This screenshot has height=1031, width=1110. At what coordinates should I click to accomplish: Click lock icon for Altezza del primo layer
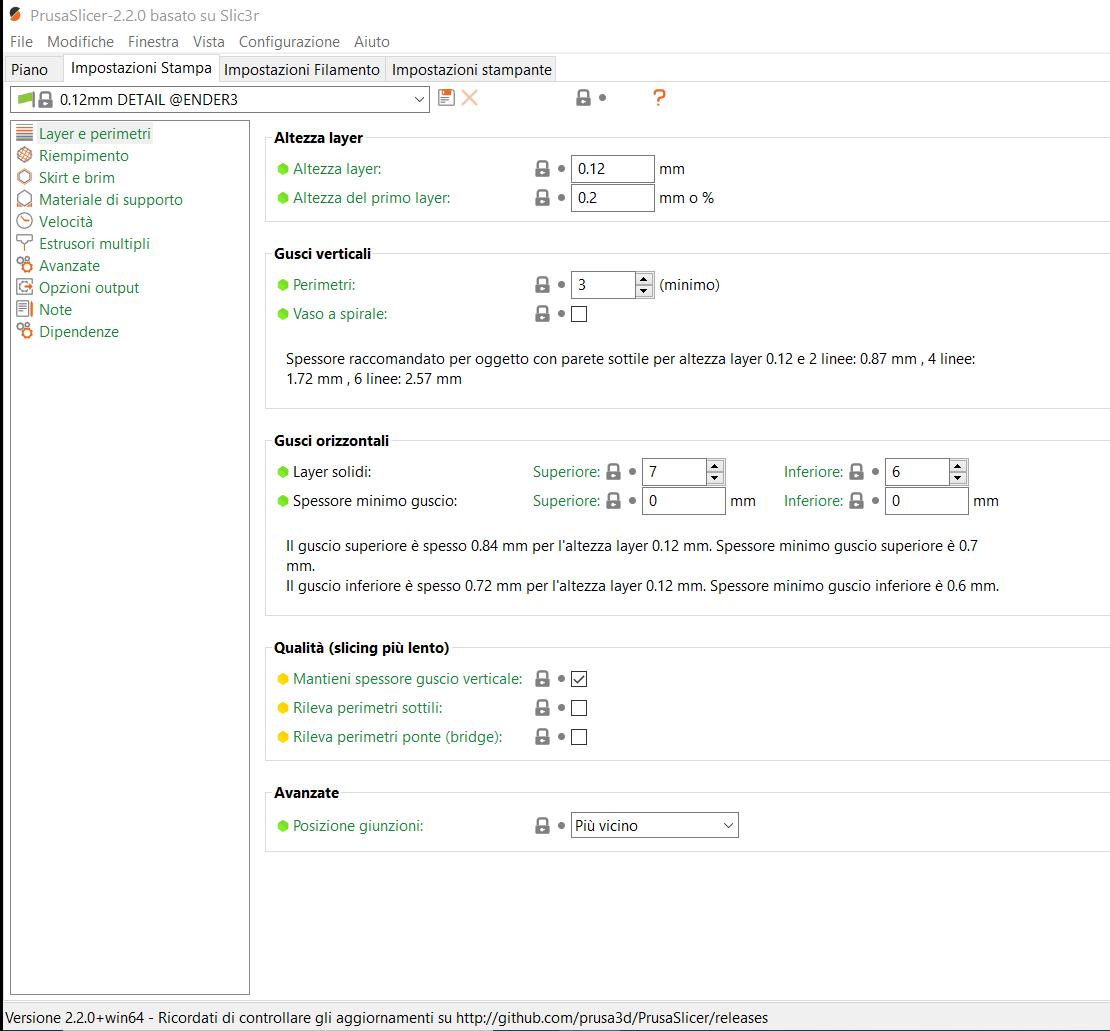[x=542, y=198]
